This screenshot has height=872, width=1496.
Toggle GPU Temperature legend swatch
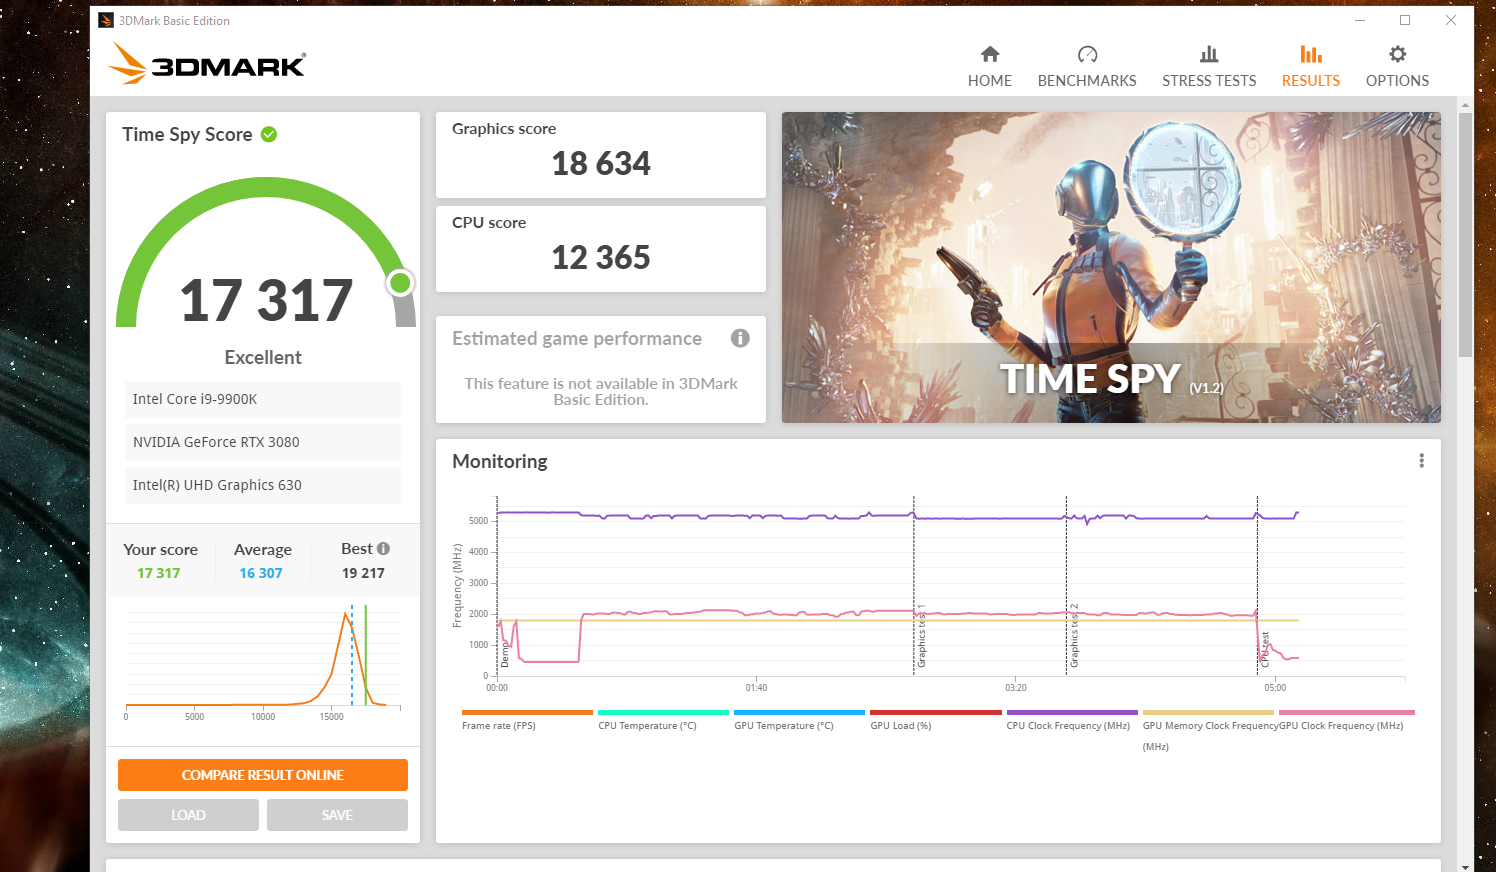(x=799, y=713)
